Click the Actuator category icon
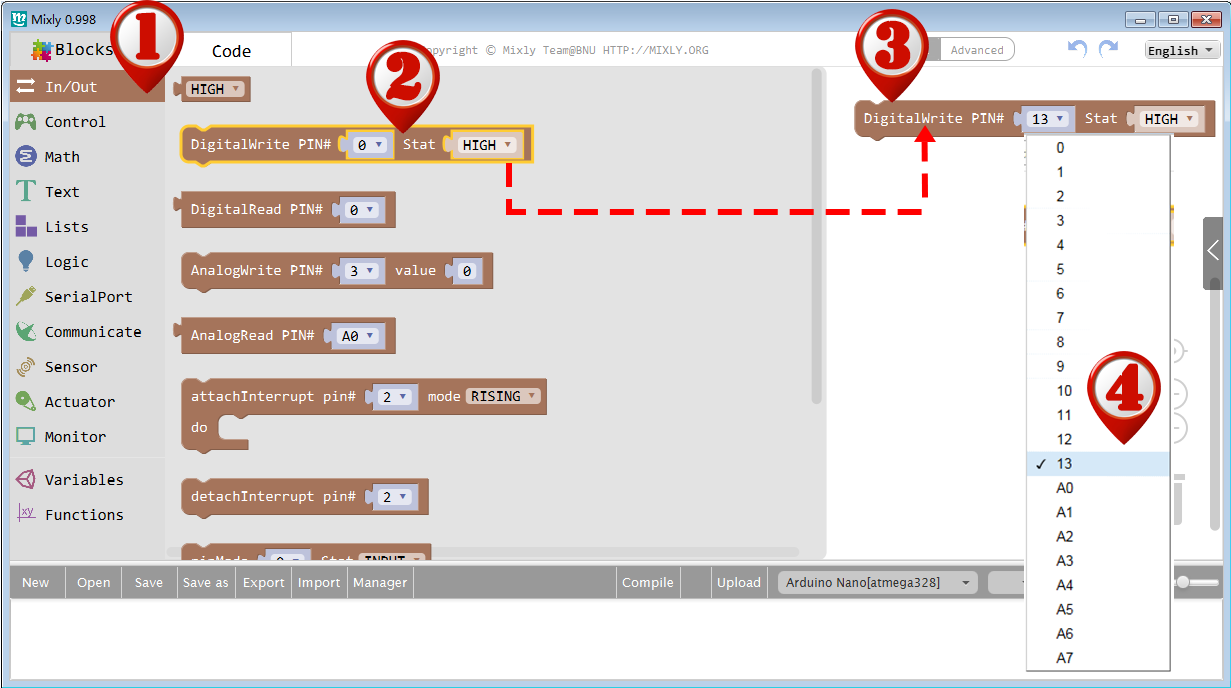 [26, 402]
